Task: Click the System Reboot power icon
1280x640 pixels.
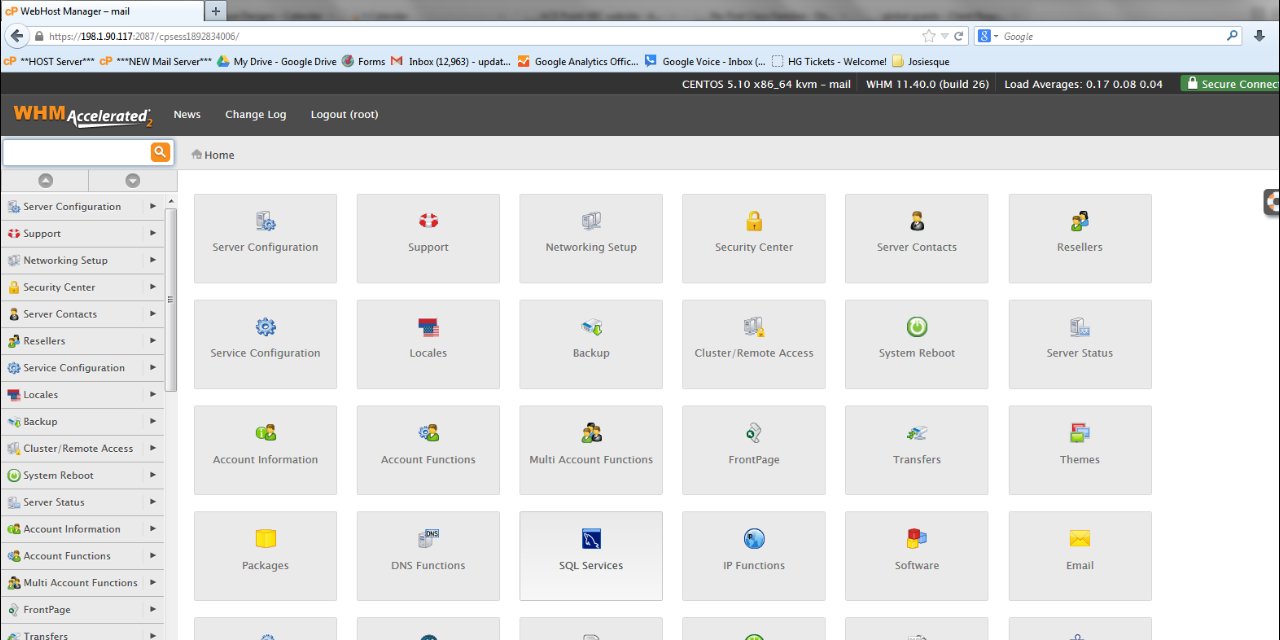Action: [x=917, y=327]
